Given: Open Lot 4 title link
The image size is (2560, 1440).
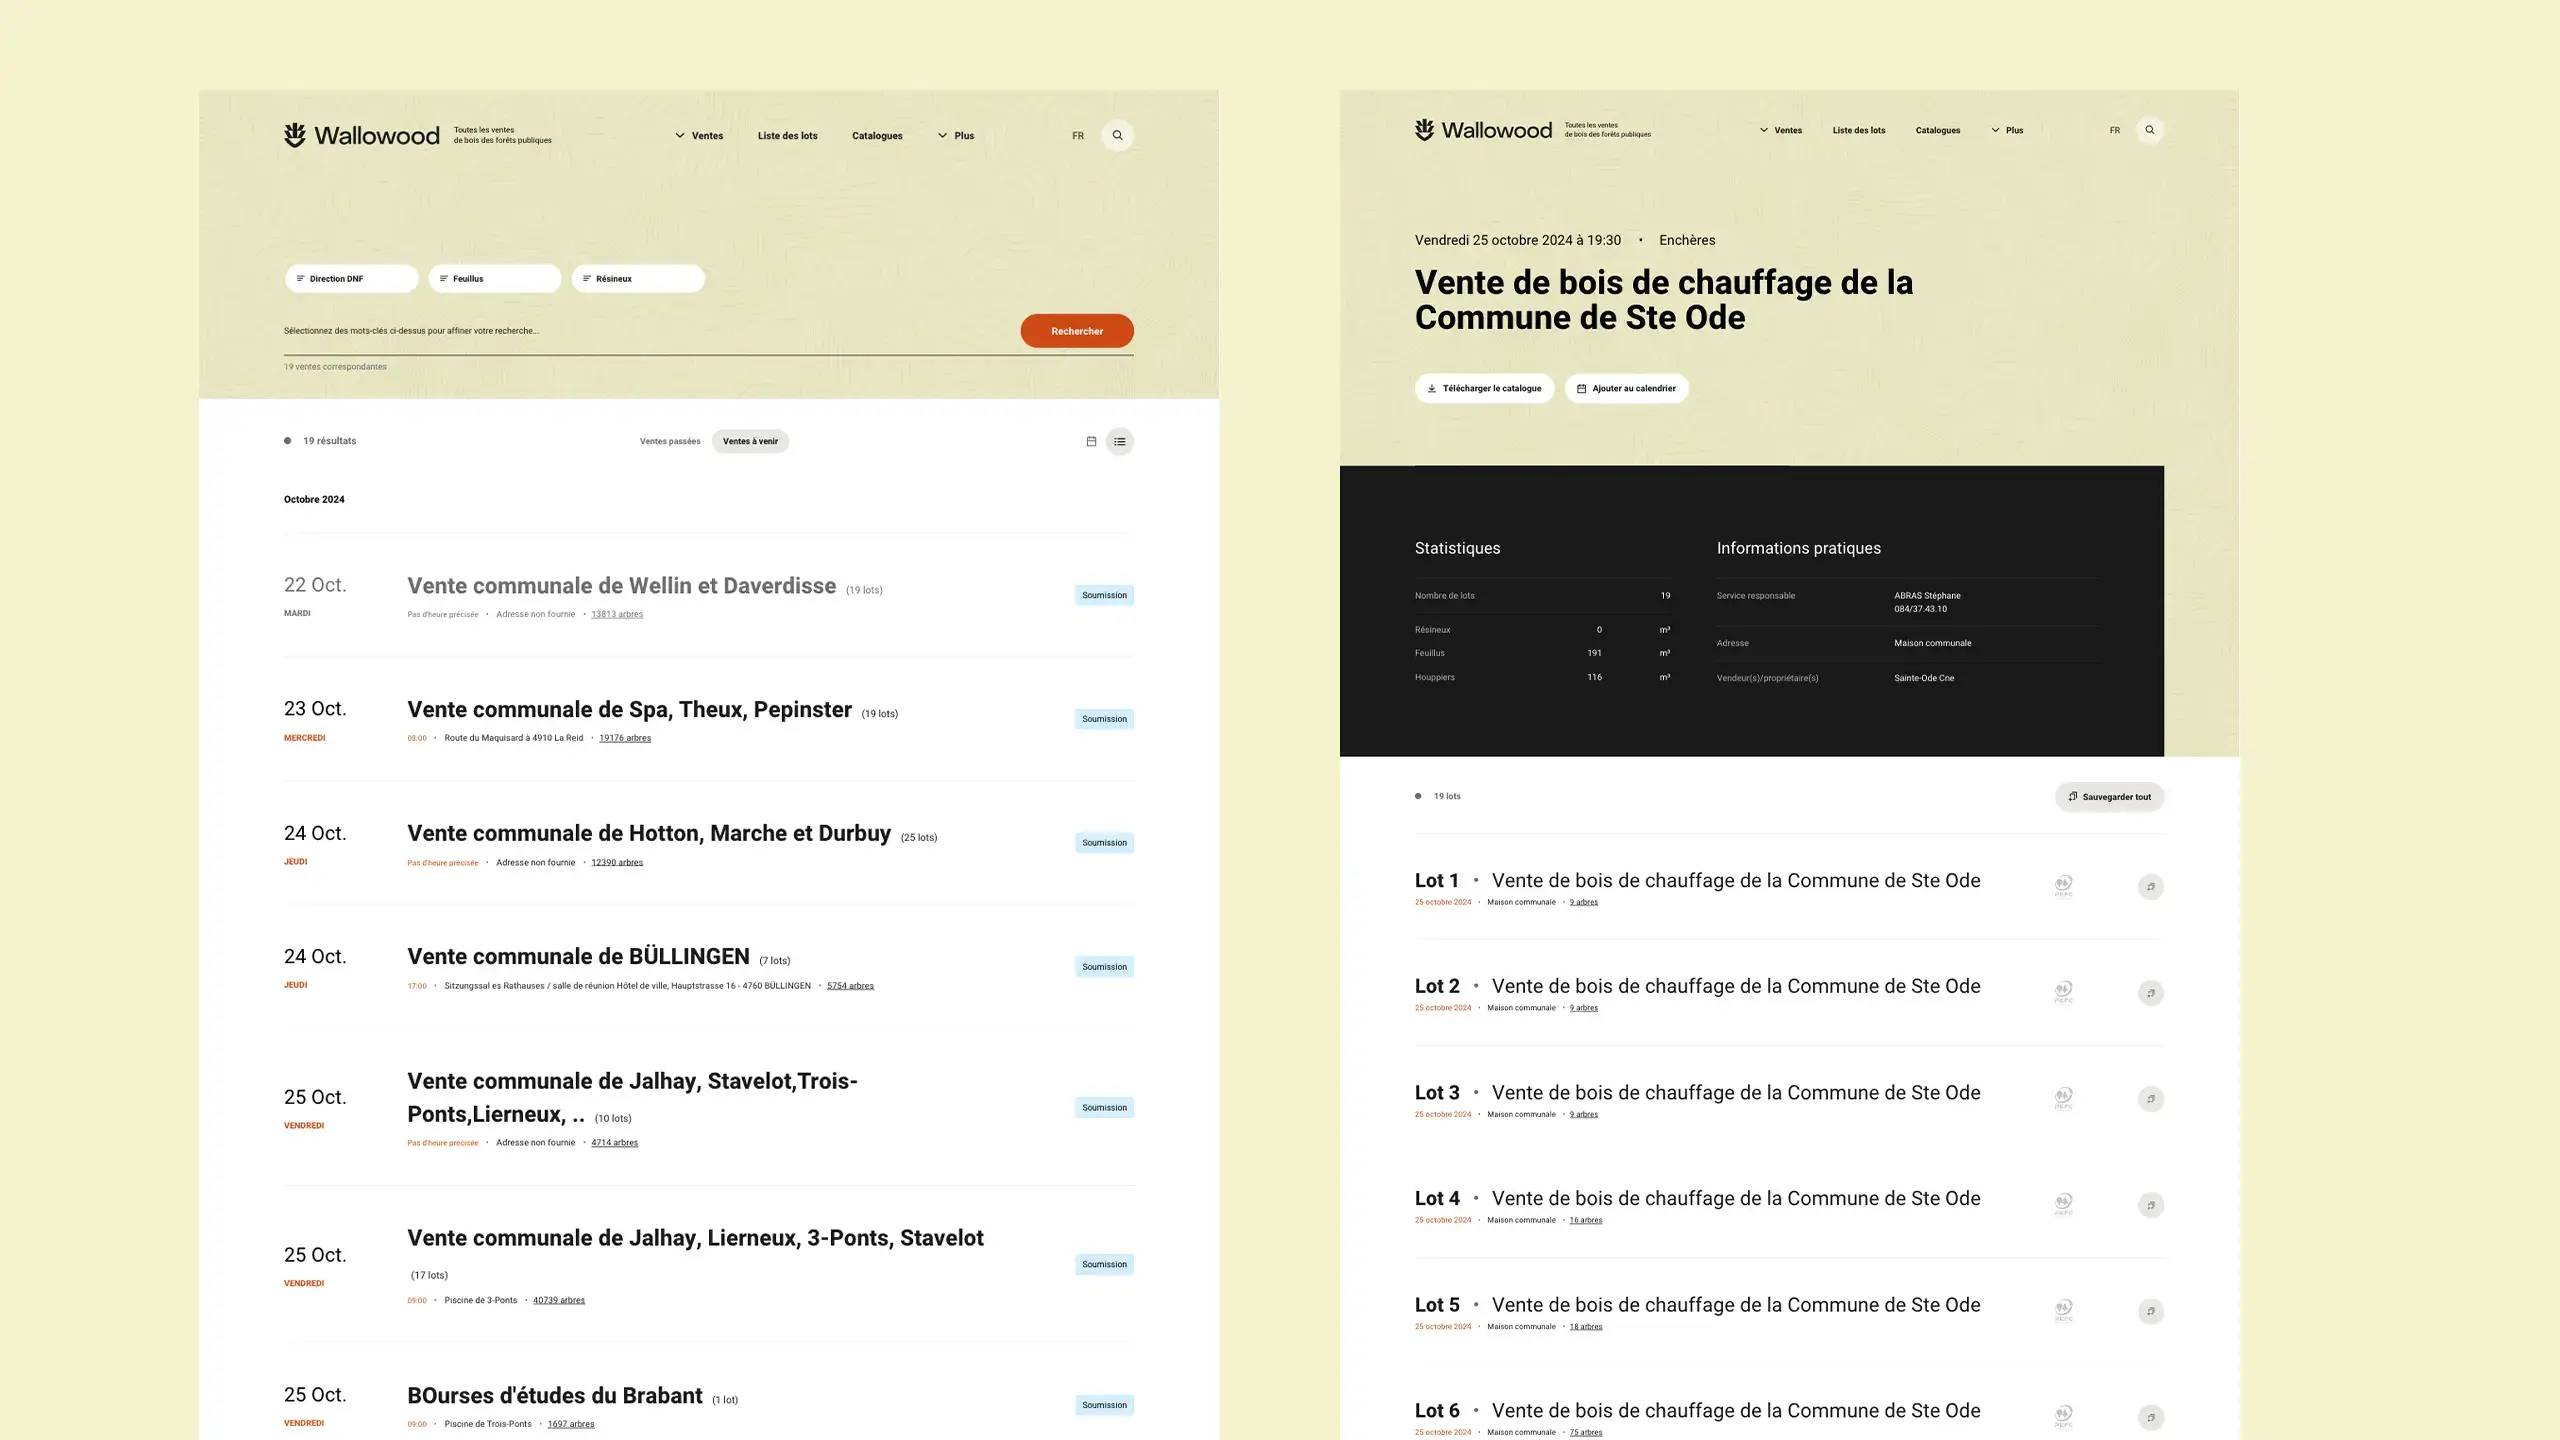Looking at the screenshot, I should point(1736,1199).
